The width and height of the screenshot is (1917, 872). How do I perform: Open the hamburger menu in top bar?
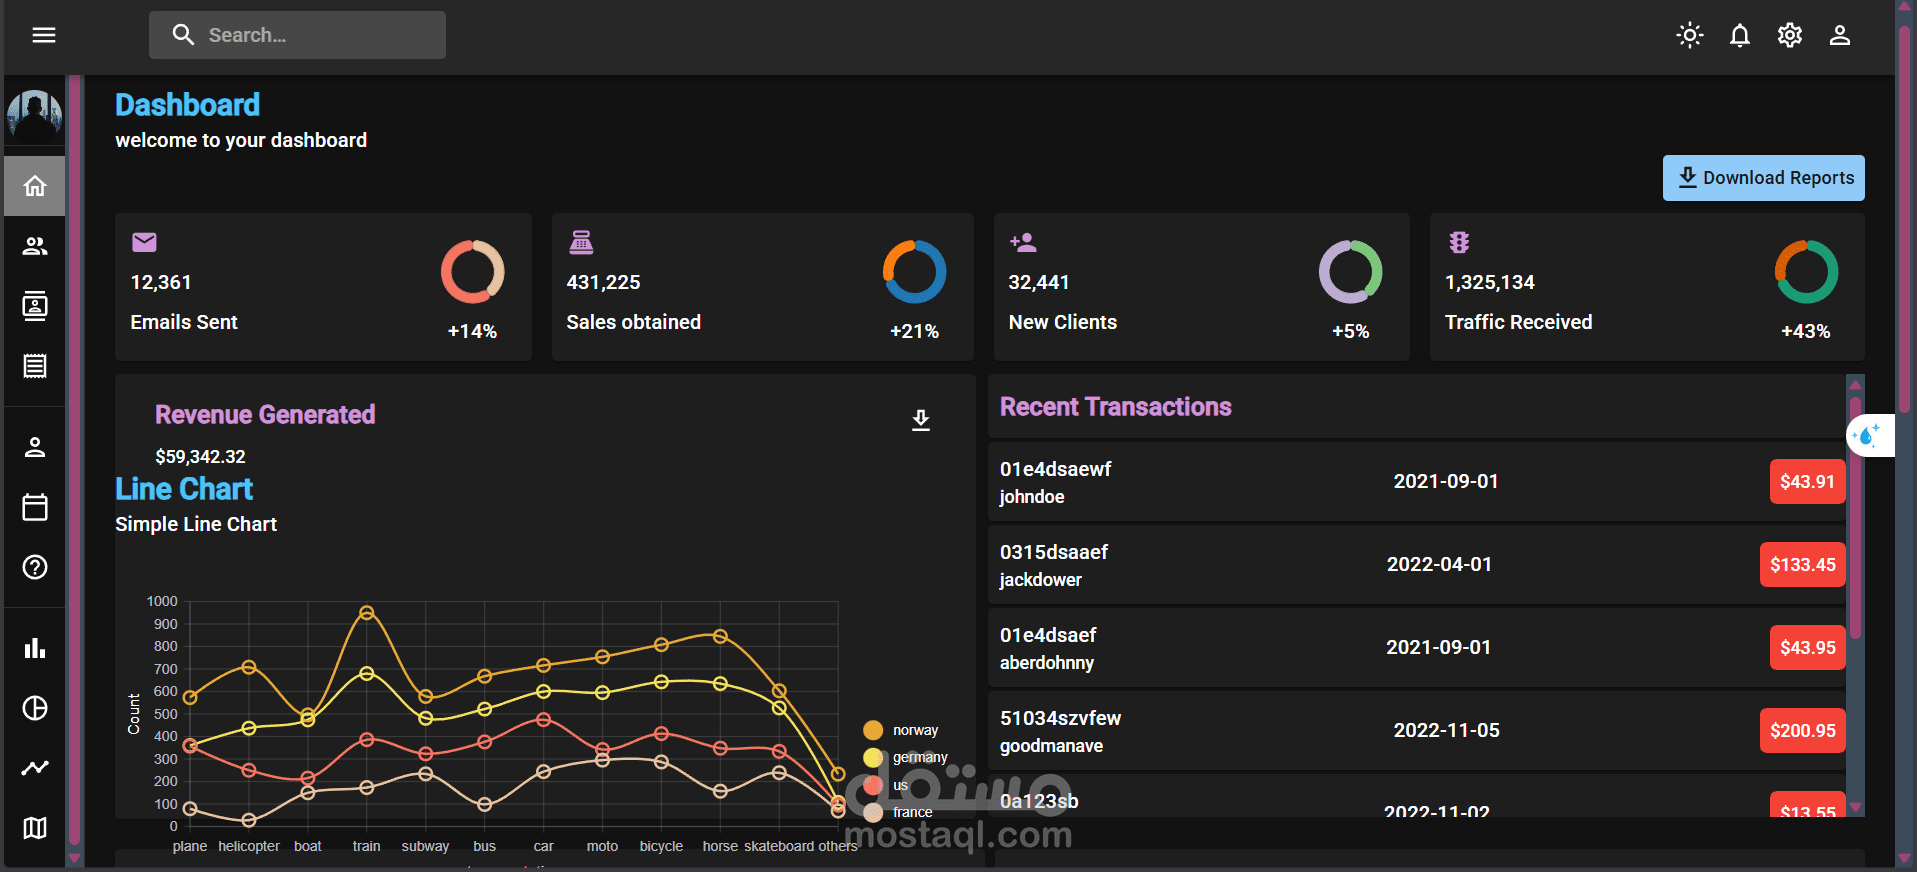coord(43,35)
